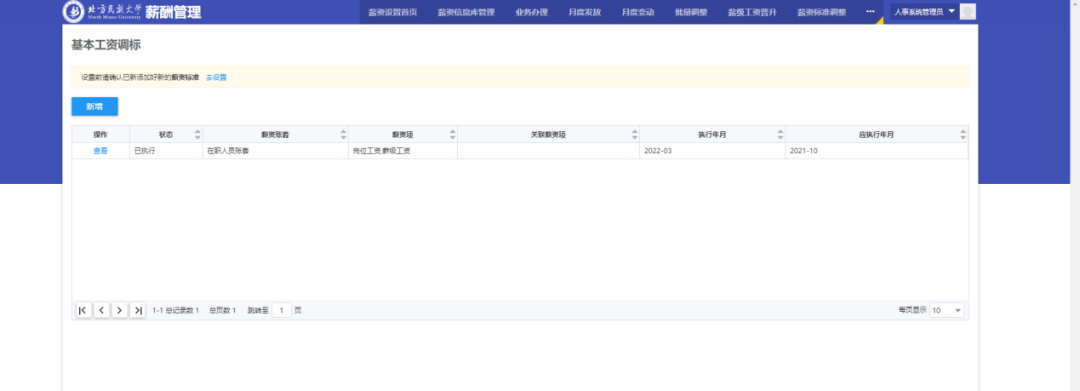Go to the first page of records

click(83, 310)
